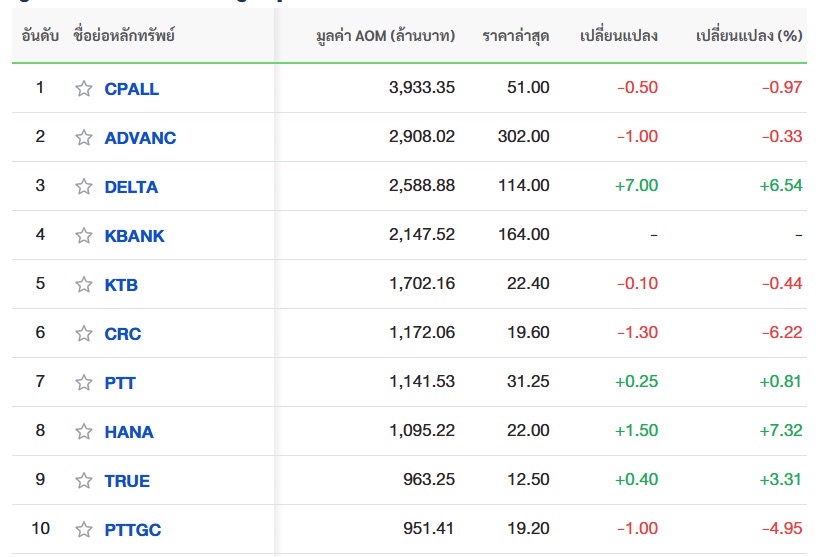Select KTB value 1,702.16
This screenshot has width=827, height=557.
click(x=422, y=284)
